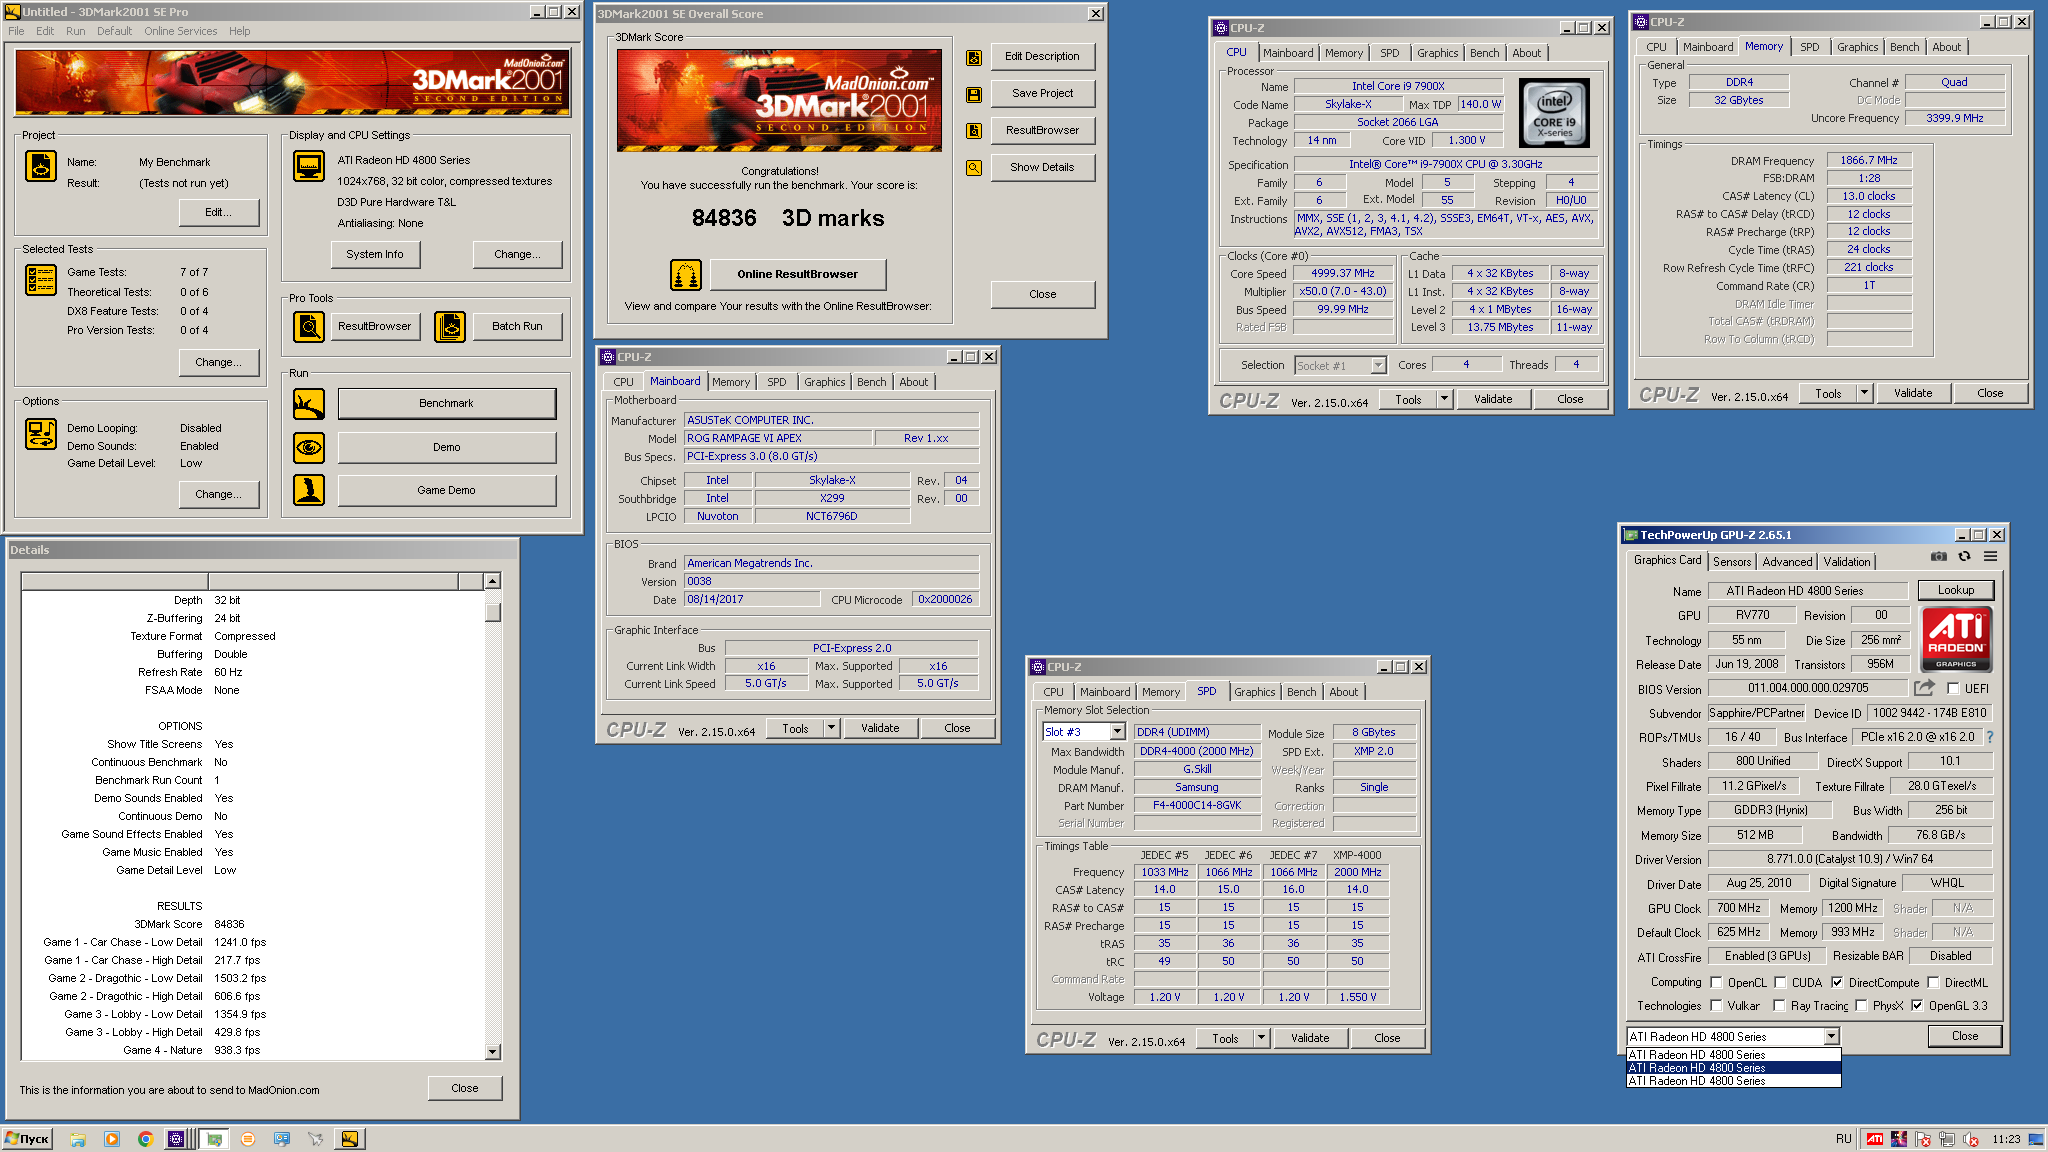Click the Intel Core i9 logo in CPU-Z
The image size is (2048, 1152).
click(1554, 114)
